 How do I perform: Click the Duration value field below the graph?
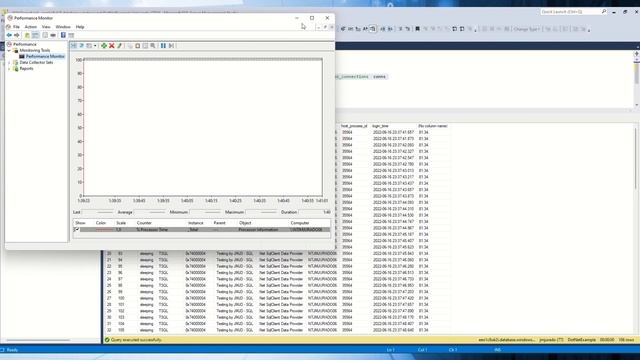pos(315,212)
